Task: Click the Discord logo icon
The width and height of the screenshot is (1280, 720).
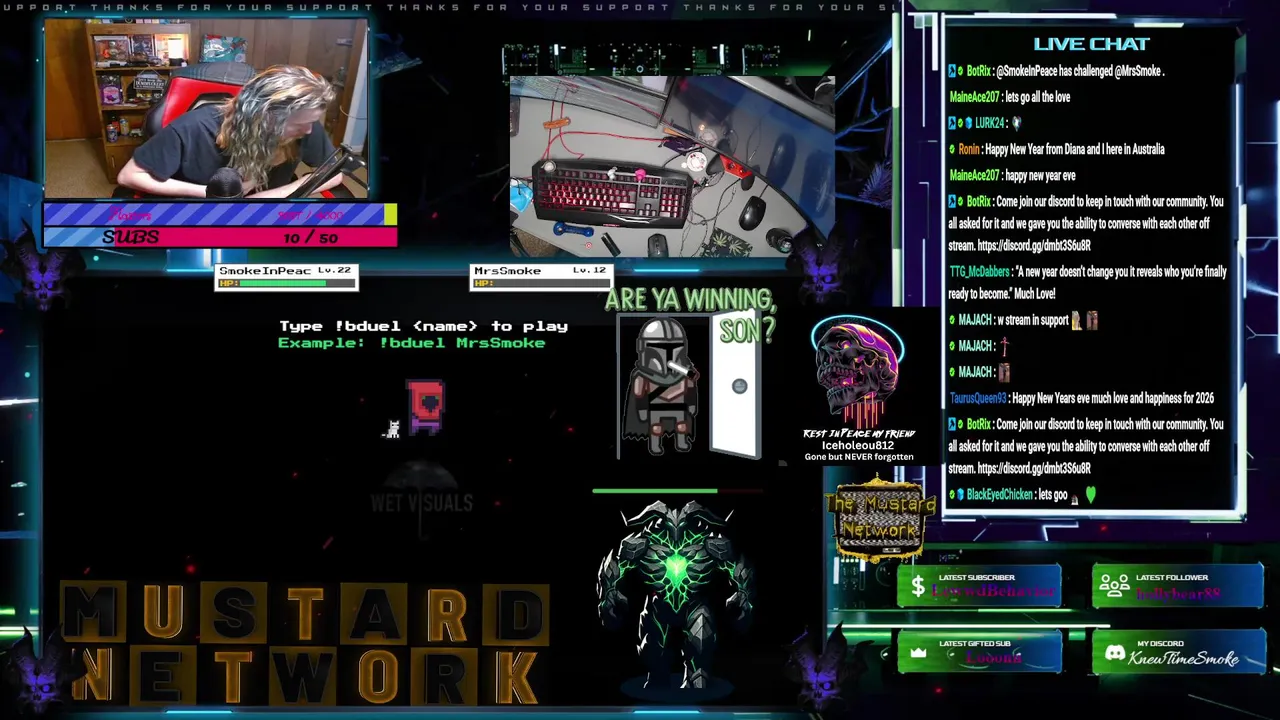Action: 1114,654
